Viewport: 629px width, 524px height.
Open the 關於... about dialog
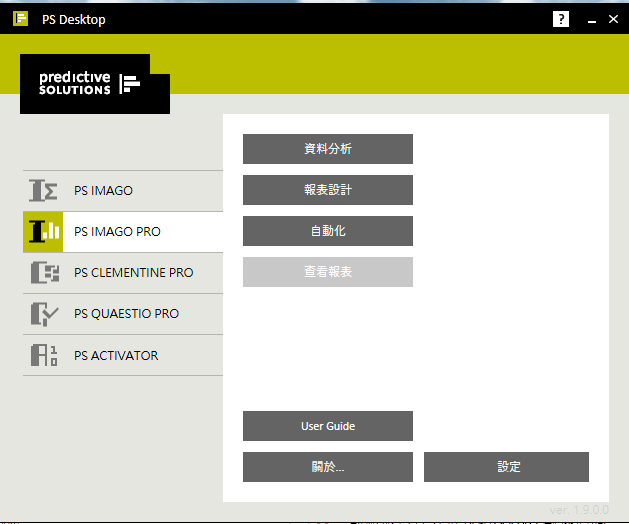[328, 467]
